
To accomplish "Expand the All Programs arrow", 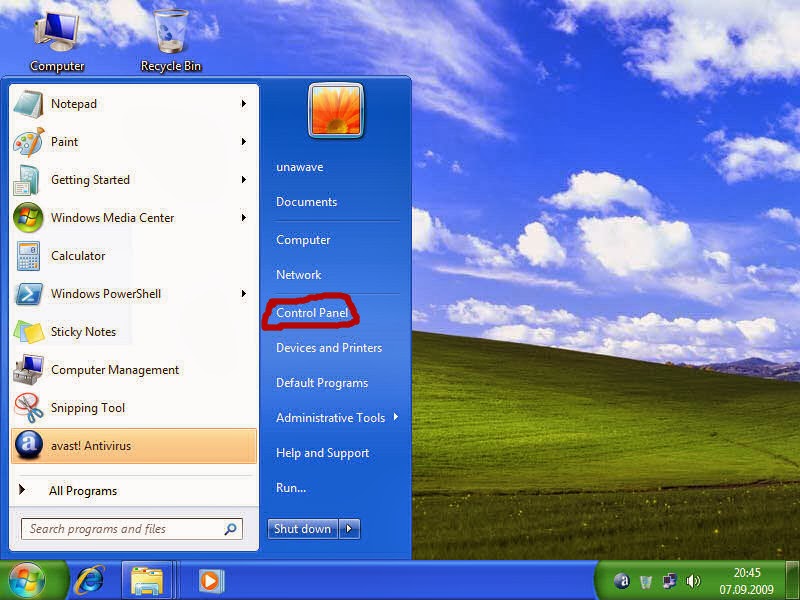I will [22, 490].
